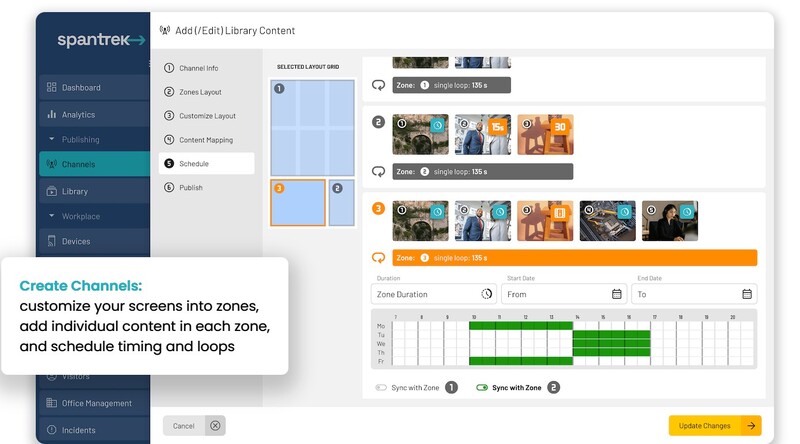Click the orange loop icon for Zone 3
800x444 pixels.
(x=378, y=258)
